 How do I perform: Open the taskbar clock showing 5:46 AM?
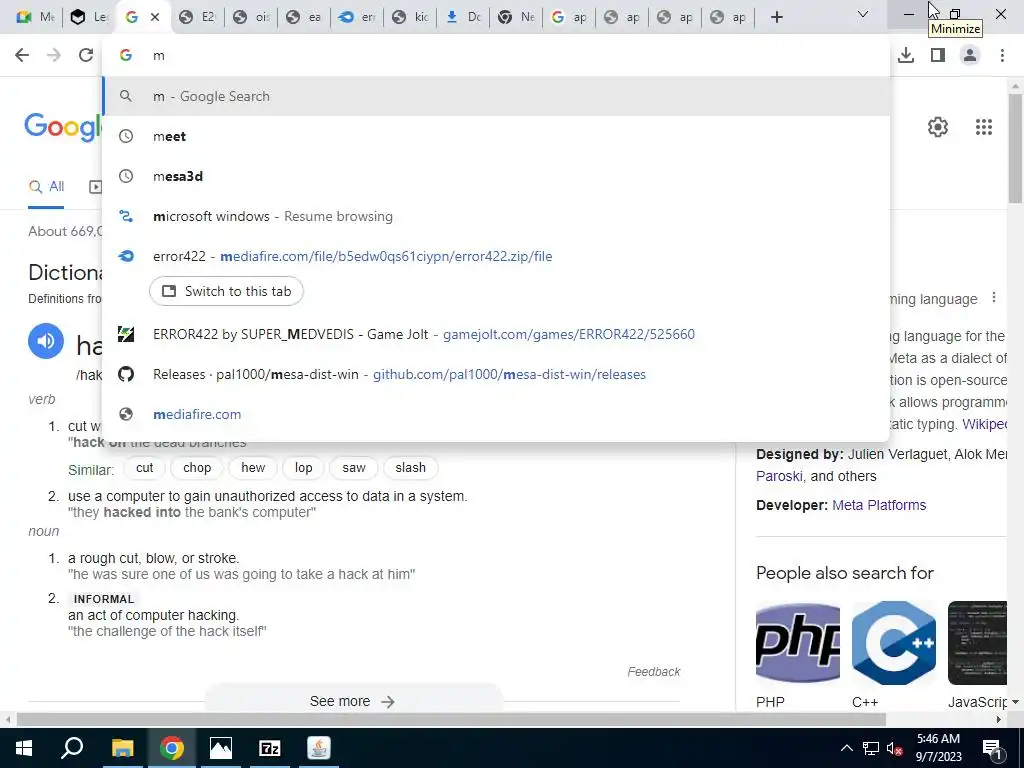[x=938, y=748]
